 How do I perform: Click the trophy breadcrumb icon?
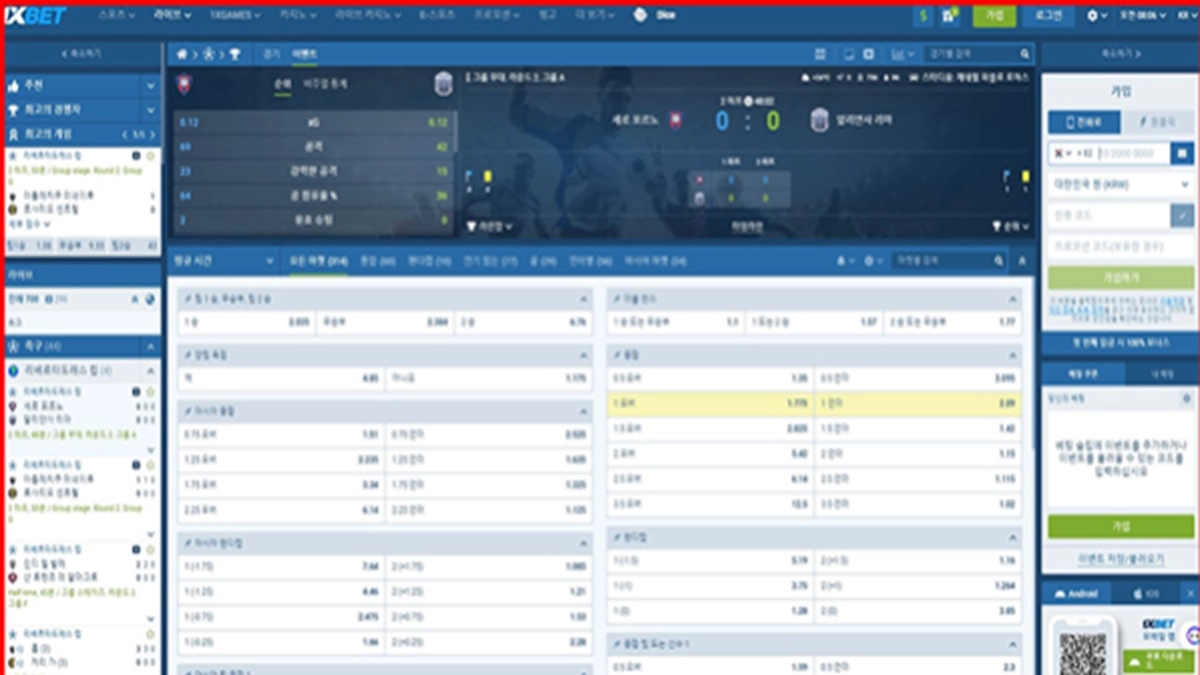coord(234,54)
